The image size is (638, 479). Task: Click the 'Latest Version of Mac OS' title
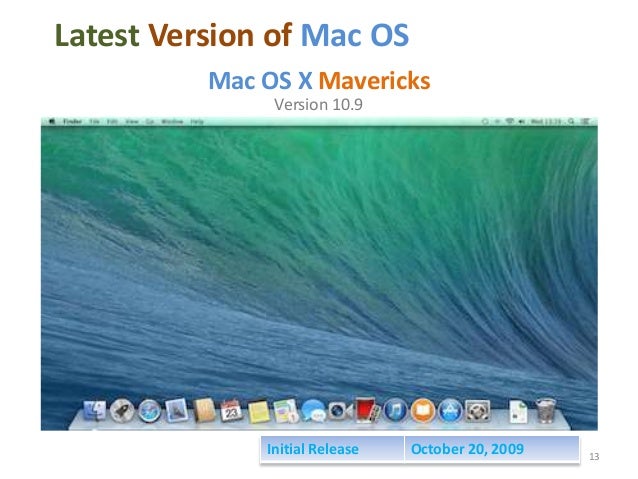(x=232, y=35)
